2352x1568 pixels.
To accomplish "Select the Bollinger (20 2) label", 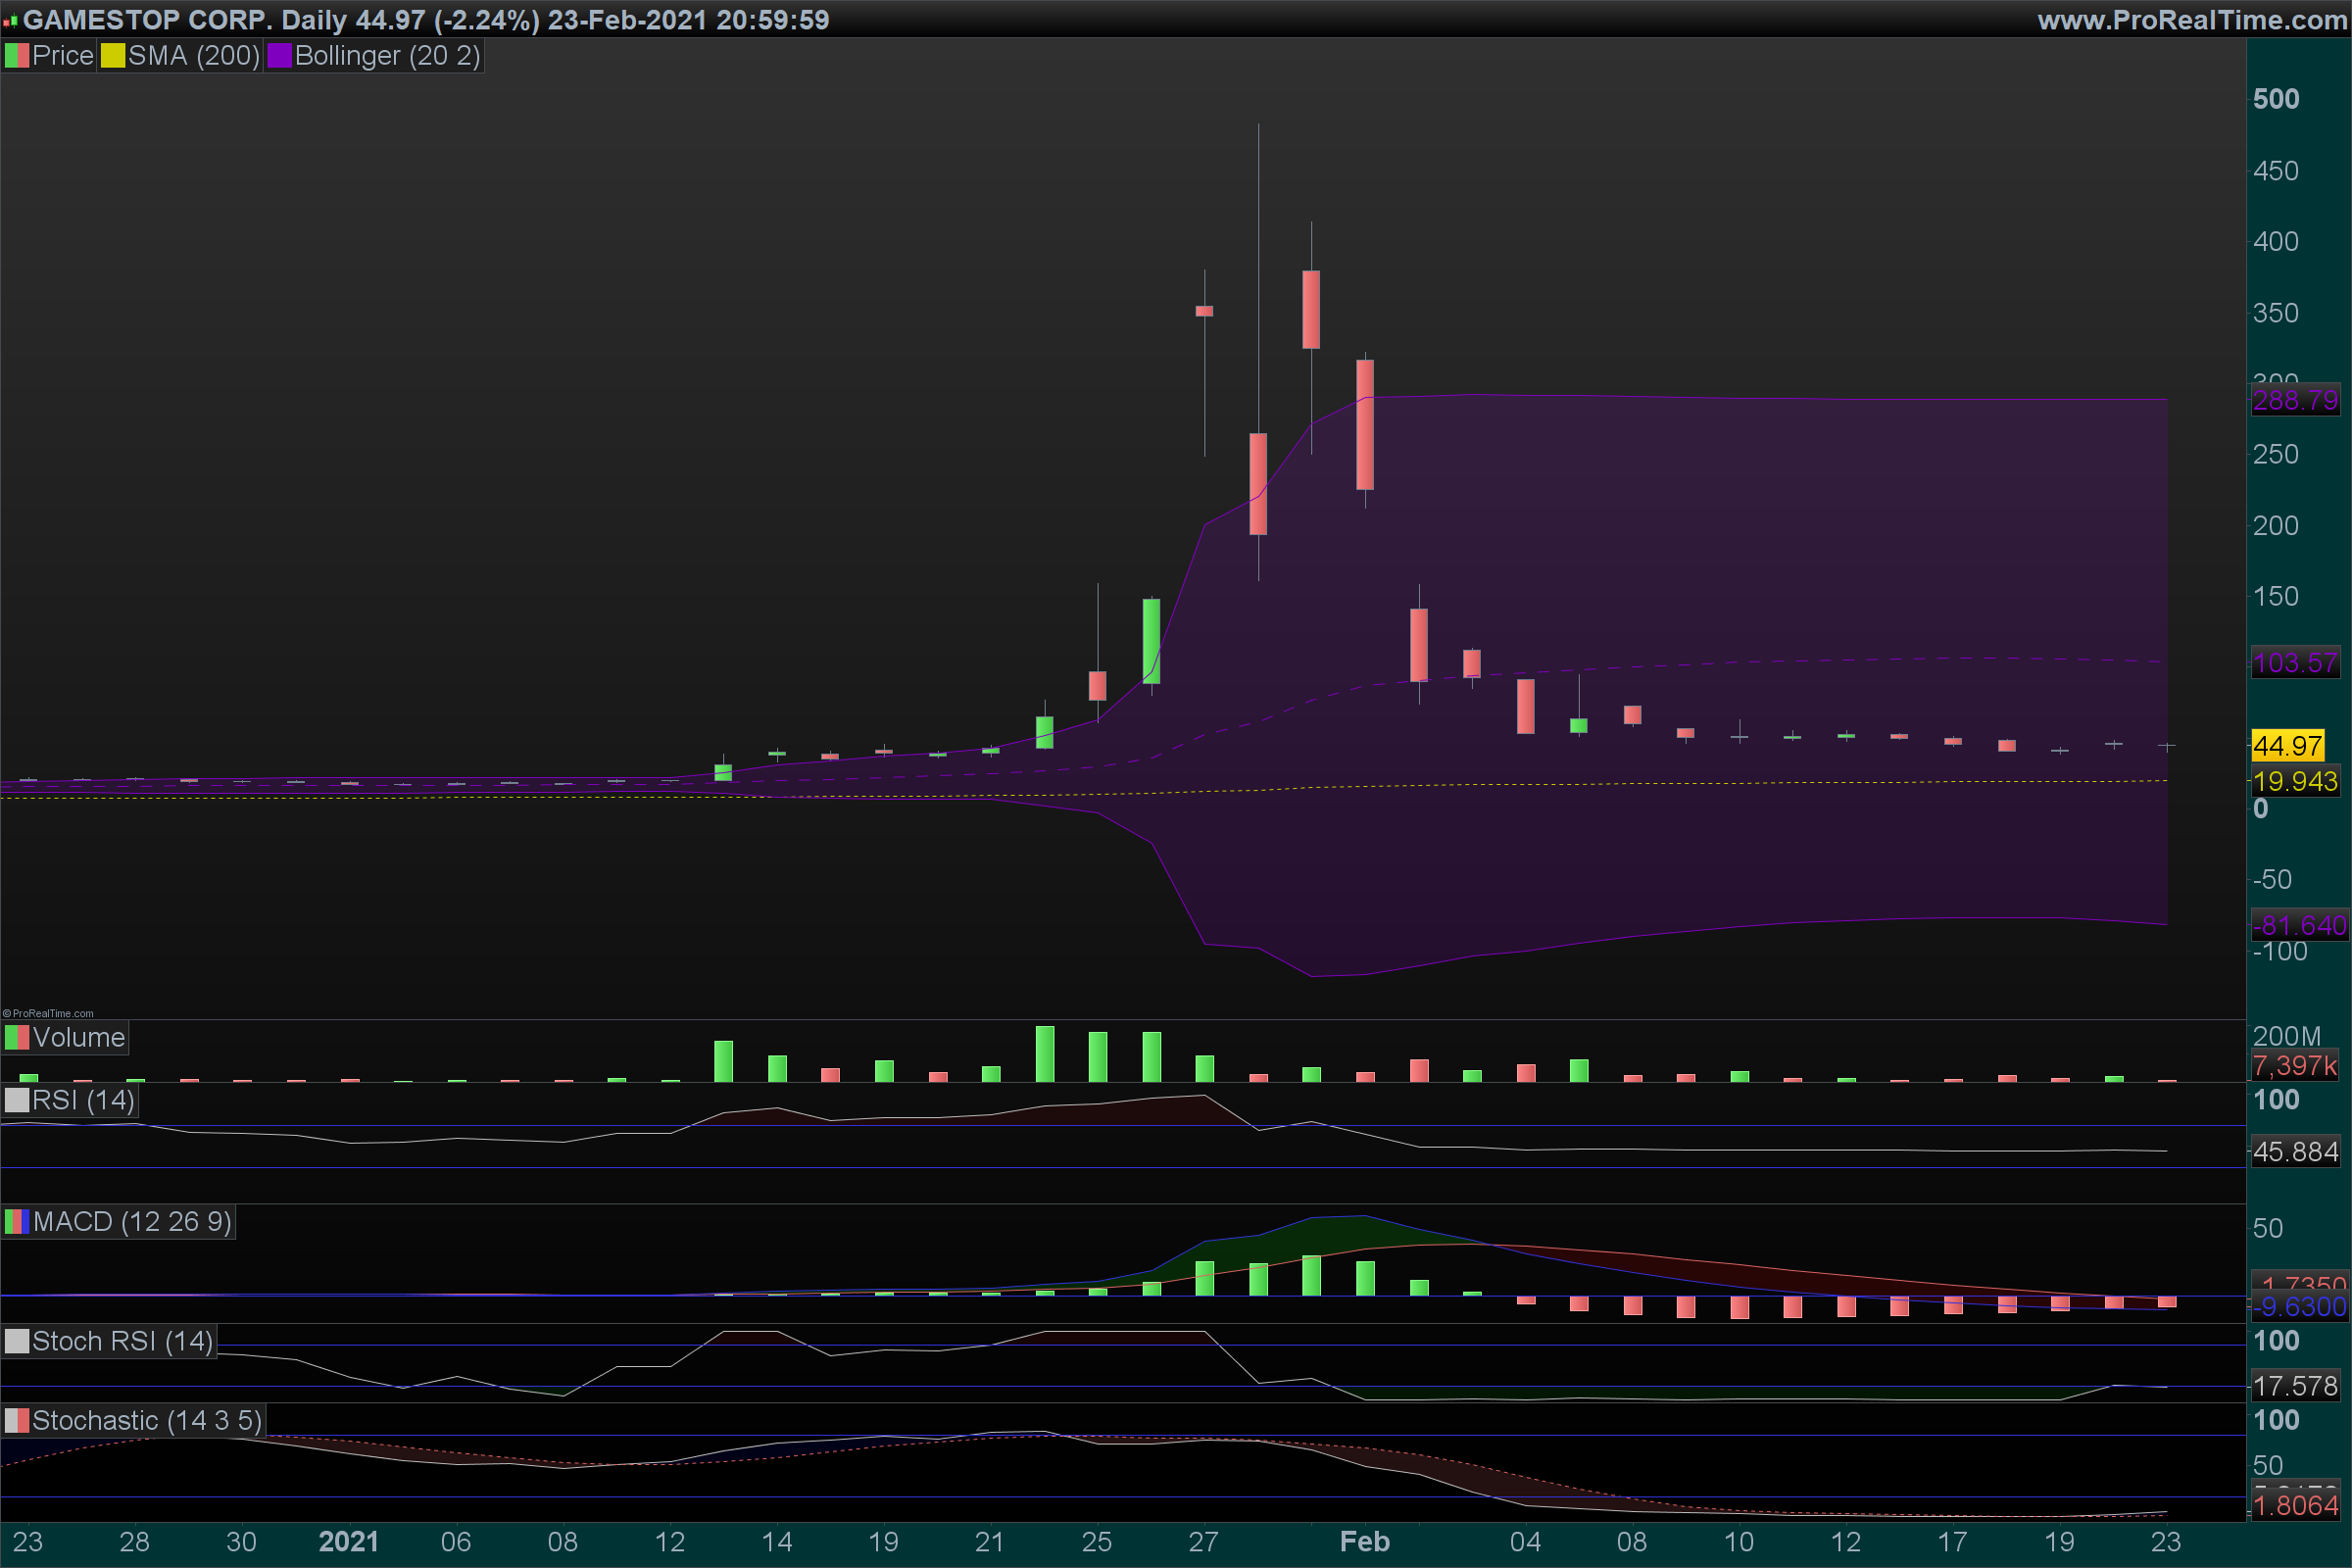I will 388,56.
